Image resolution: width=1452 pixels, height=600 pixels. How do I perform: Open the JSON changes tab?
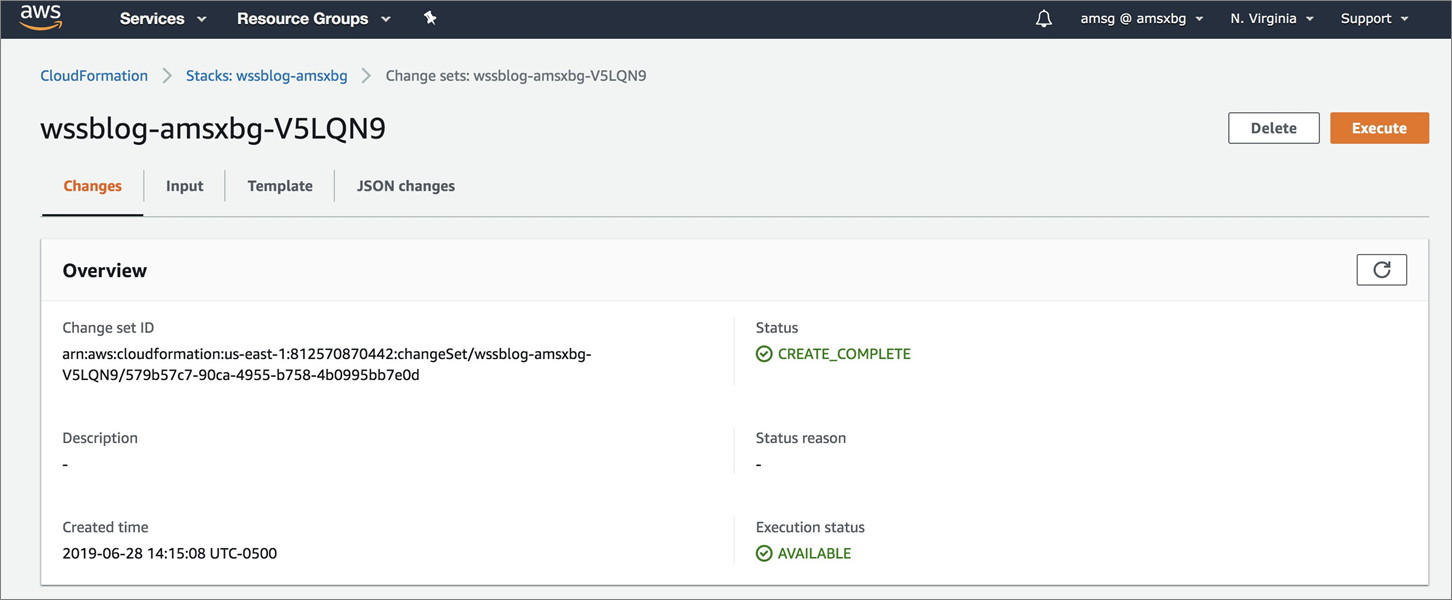406,186
